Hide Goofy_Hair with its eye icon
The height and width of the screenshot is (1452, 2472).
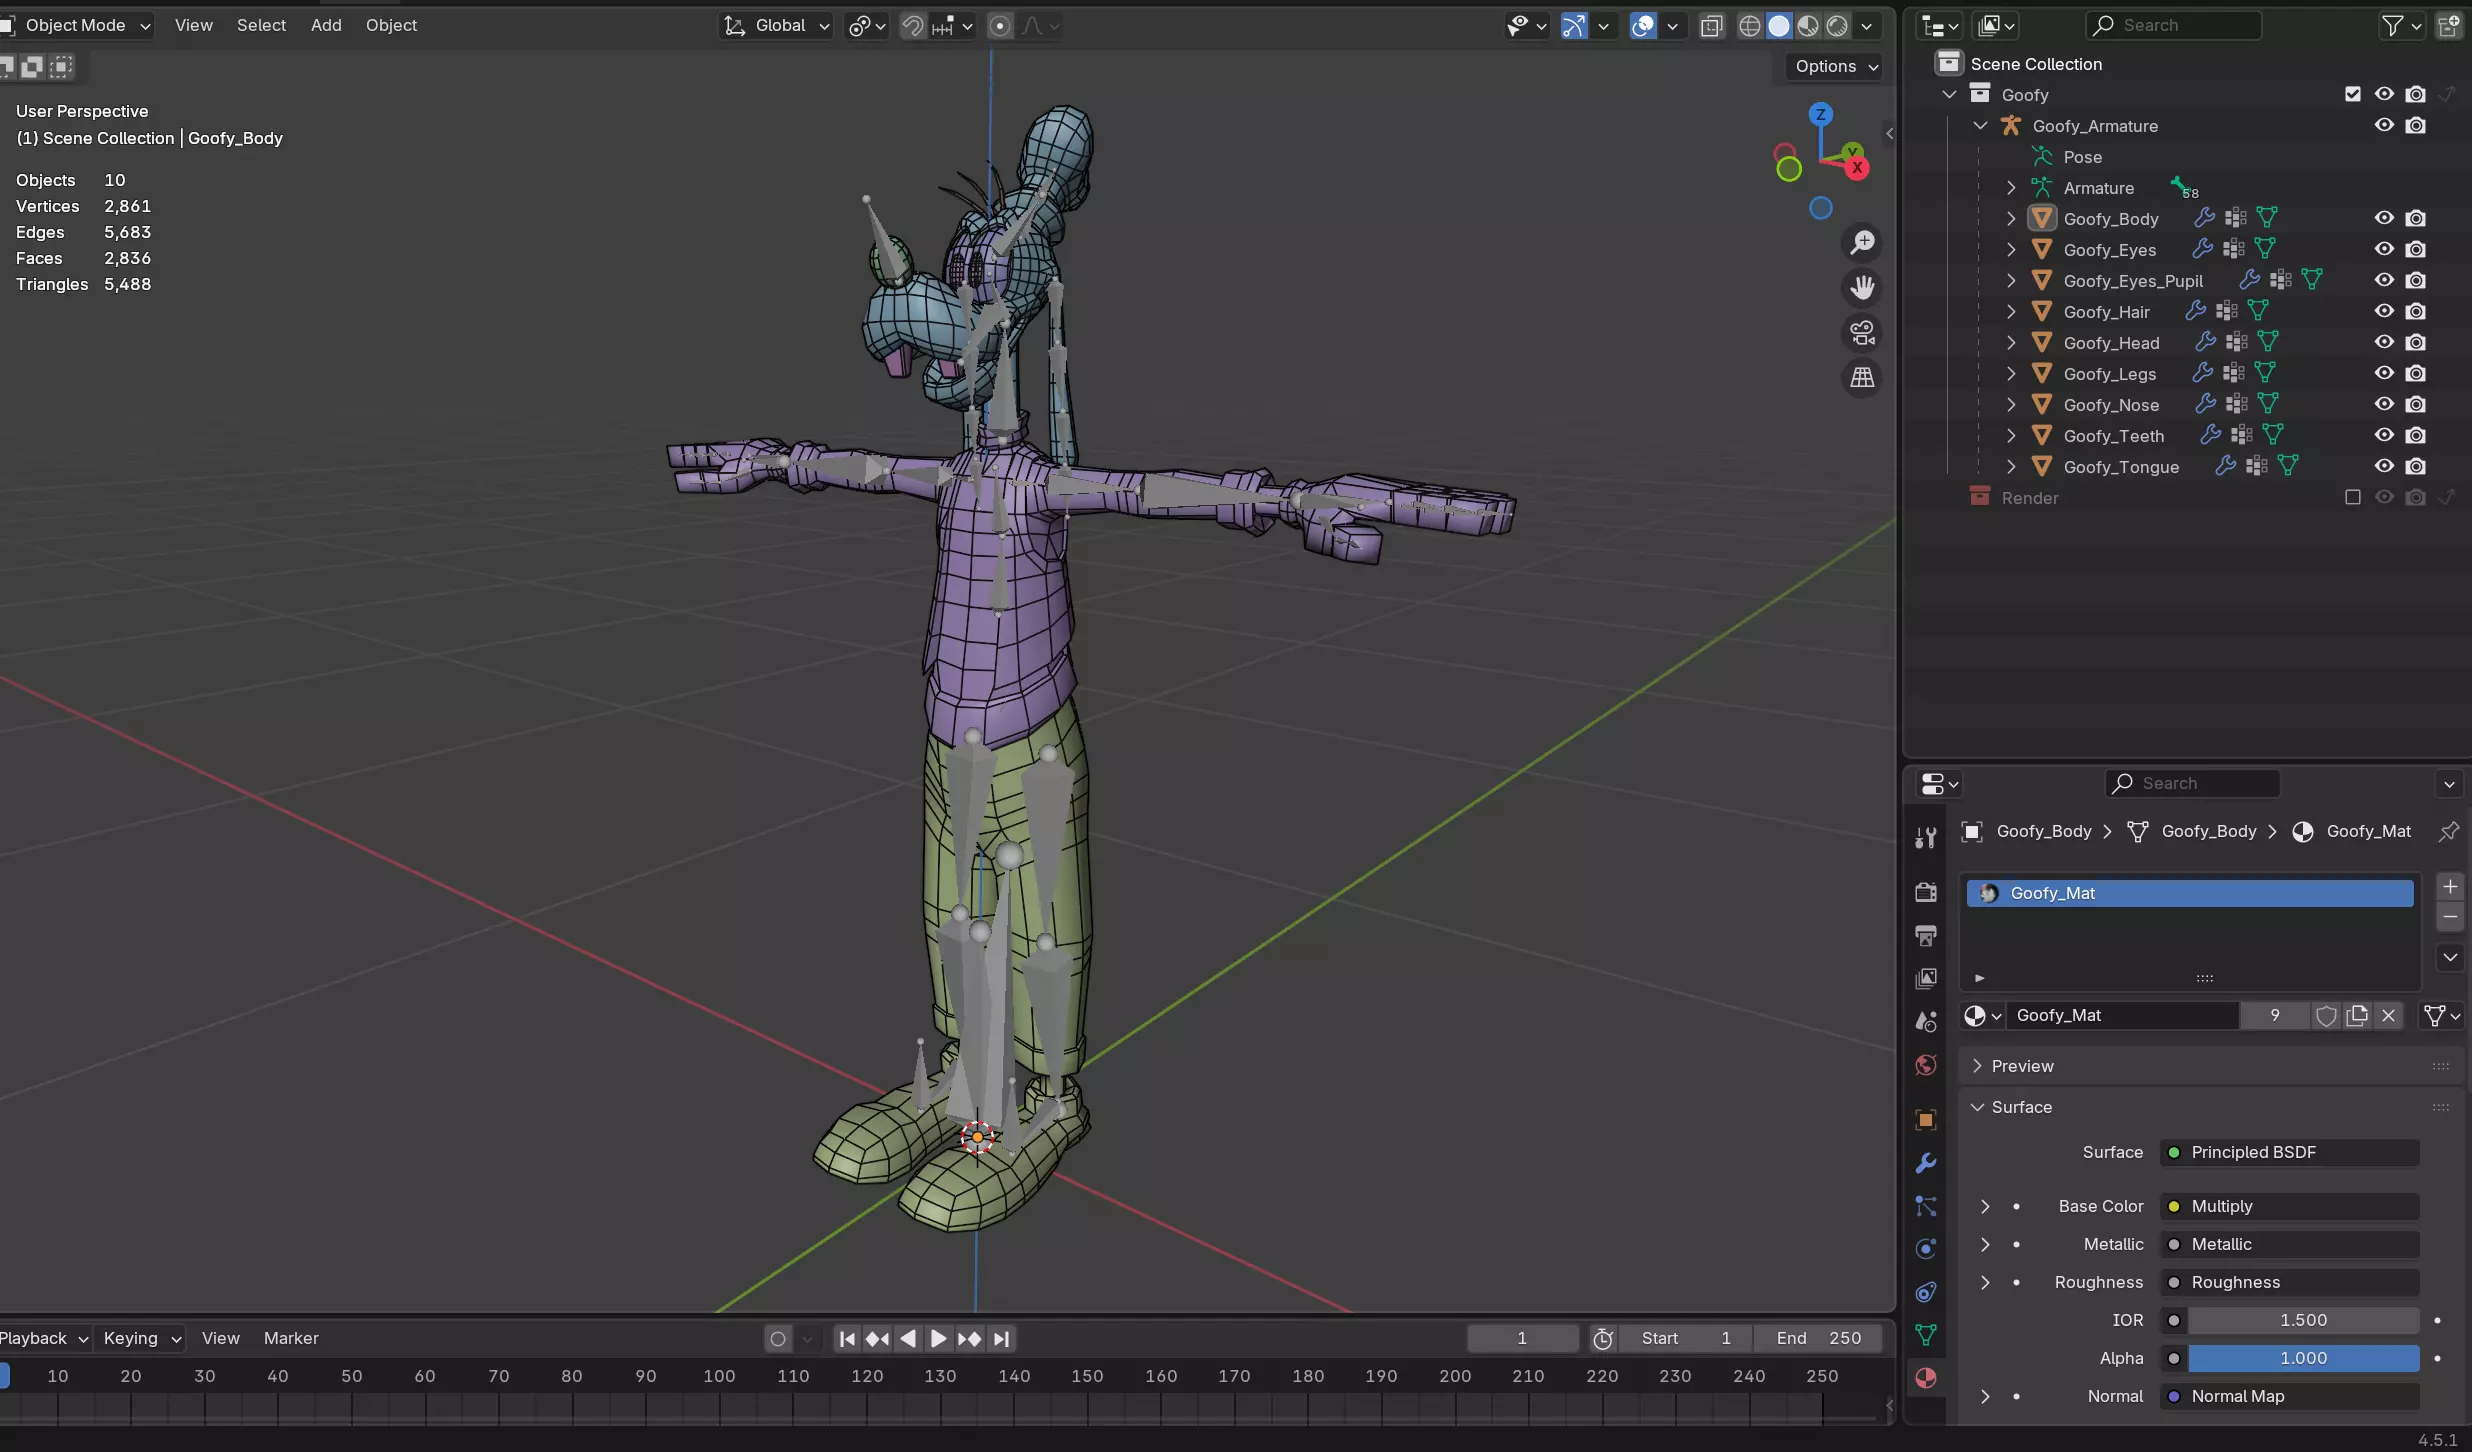[2384, 311]
